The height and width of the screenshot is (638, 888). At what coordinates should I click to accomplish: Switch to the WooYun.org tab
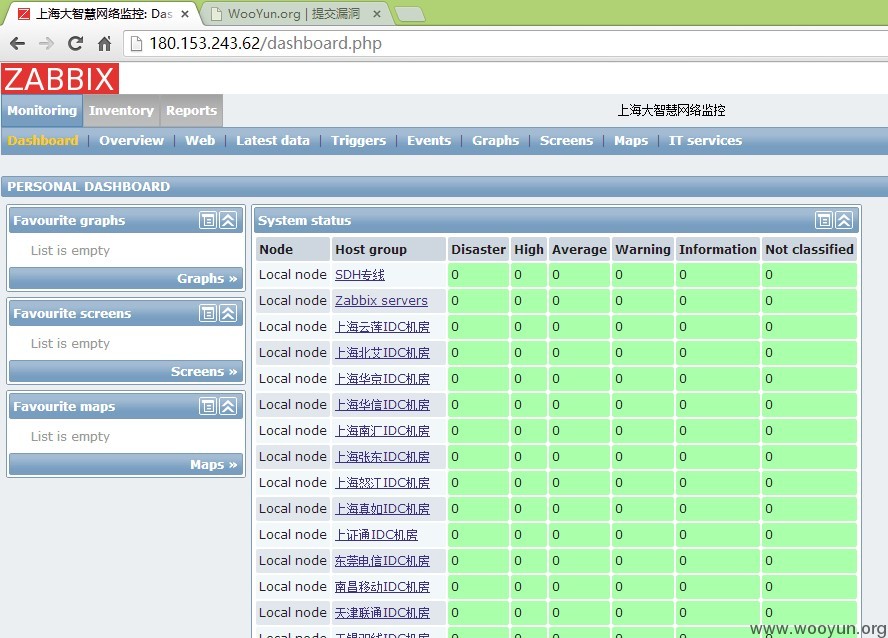293,14
